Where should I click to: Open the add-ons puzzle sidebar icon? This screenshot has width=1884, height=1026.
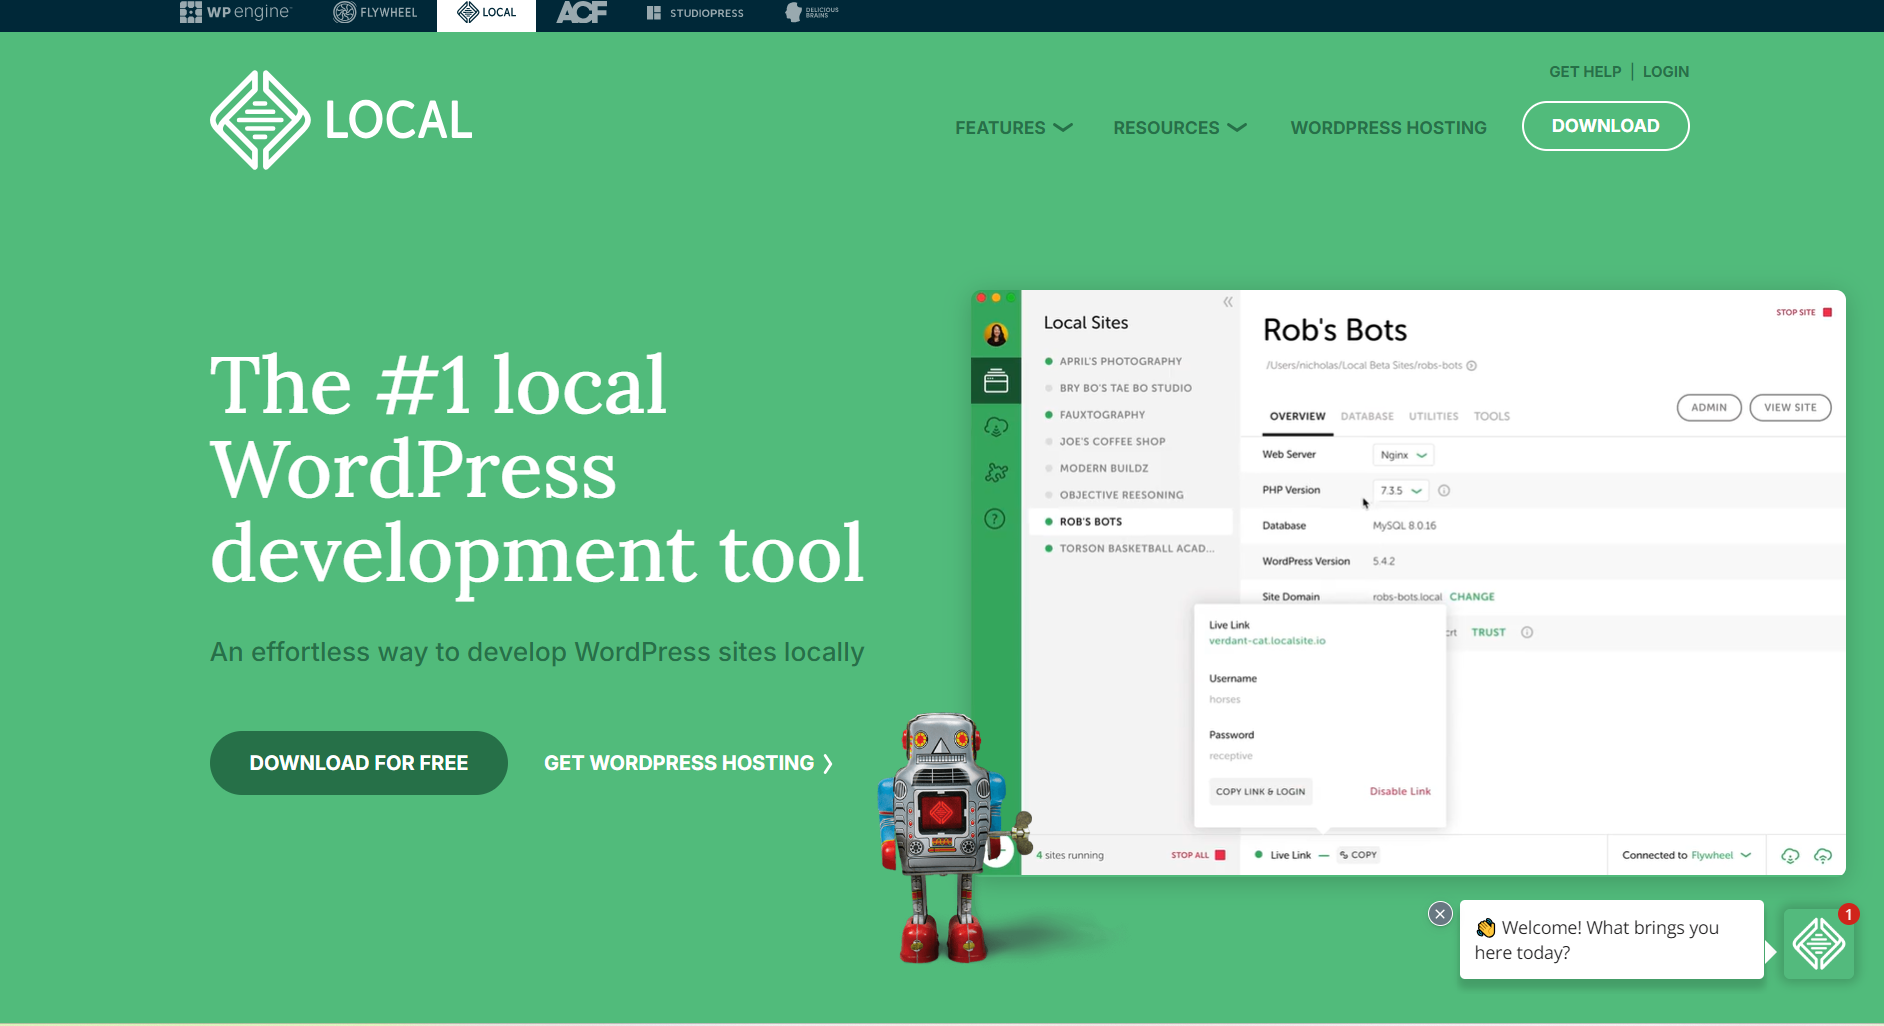point(996,473)
